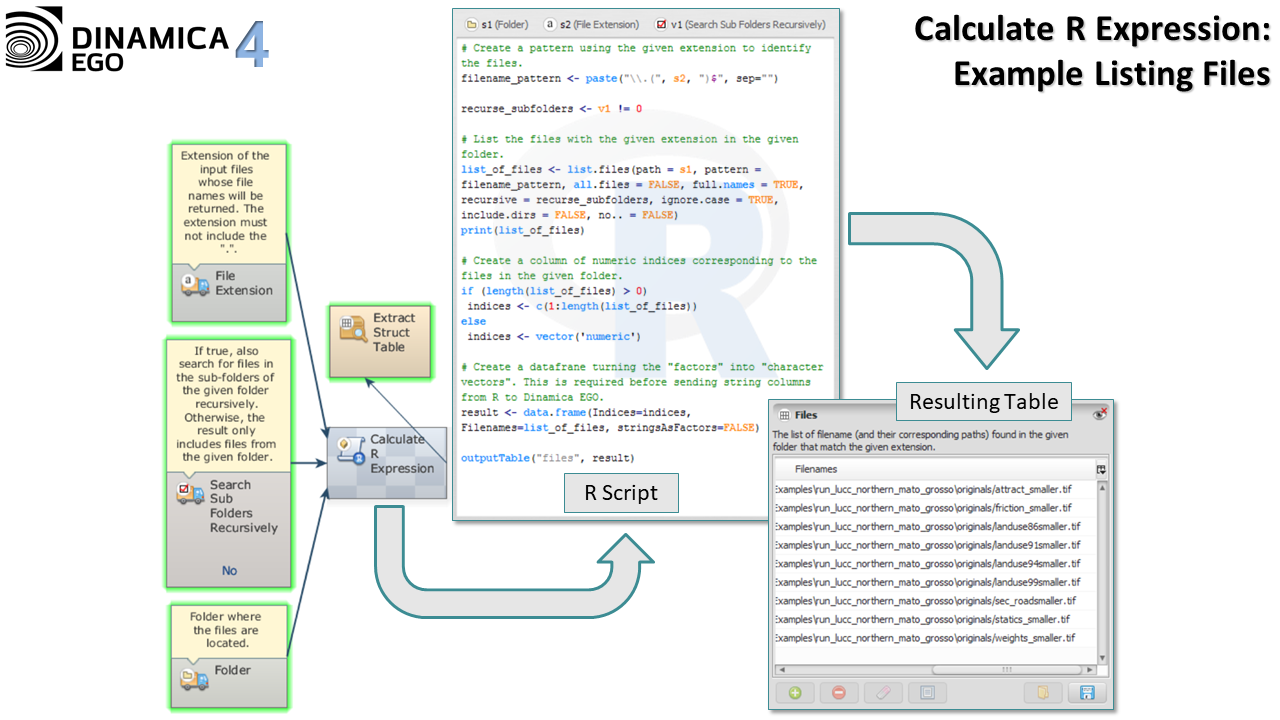Screen dimensions: 1280x720
Task: Select the s1 (Folder) tab
Action: coord(497,24)
